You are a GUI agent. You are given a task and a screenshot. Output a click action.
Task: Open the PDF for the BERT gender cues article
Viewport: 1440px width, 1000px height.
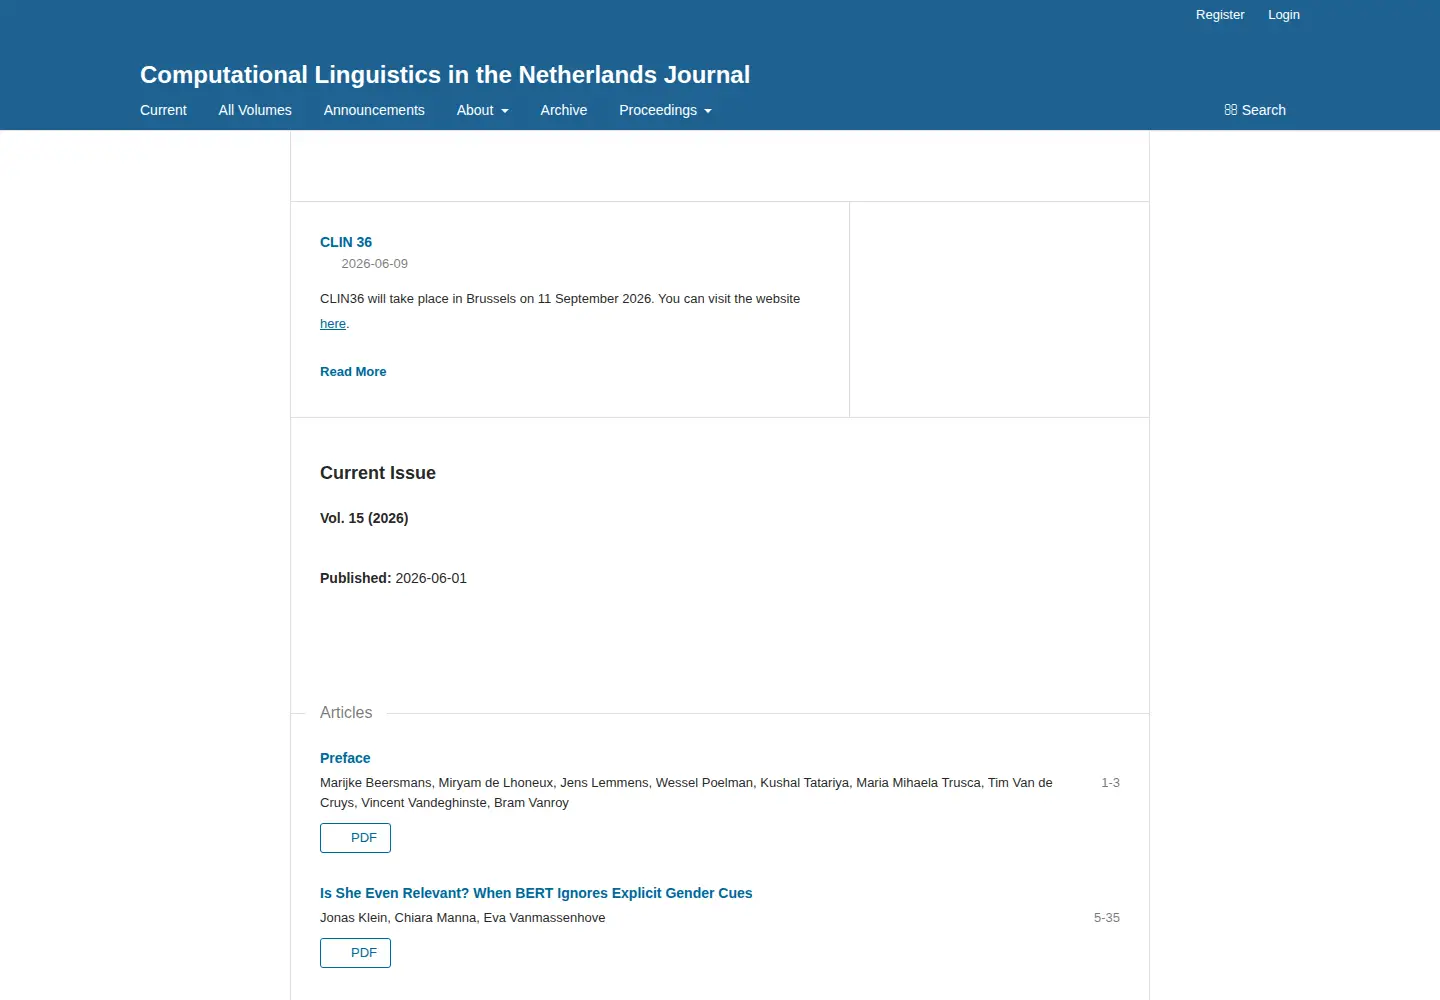click(x=355, y=953)
